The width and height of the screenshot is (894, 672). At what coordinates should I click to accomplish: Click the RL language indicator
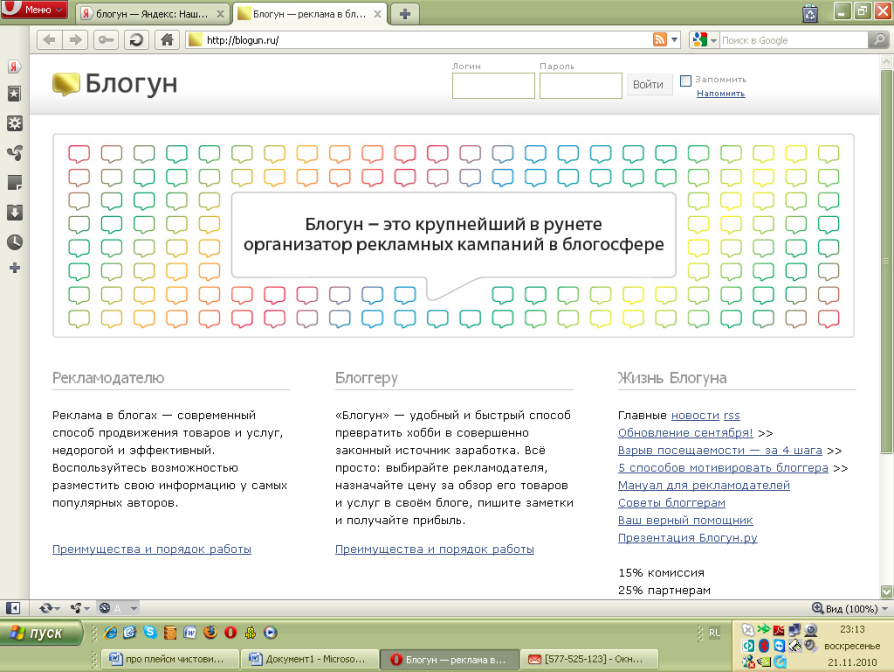[714, 633]
